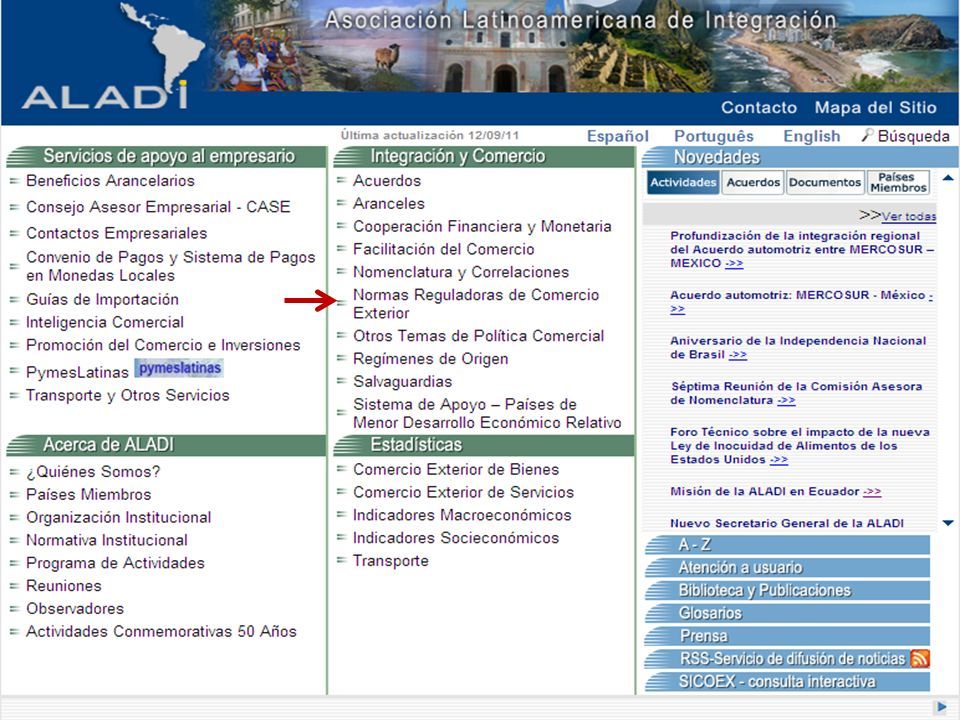Open the Contacto link

click(759, 107)
